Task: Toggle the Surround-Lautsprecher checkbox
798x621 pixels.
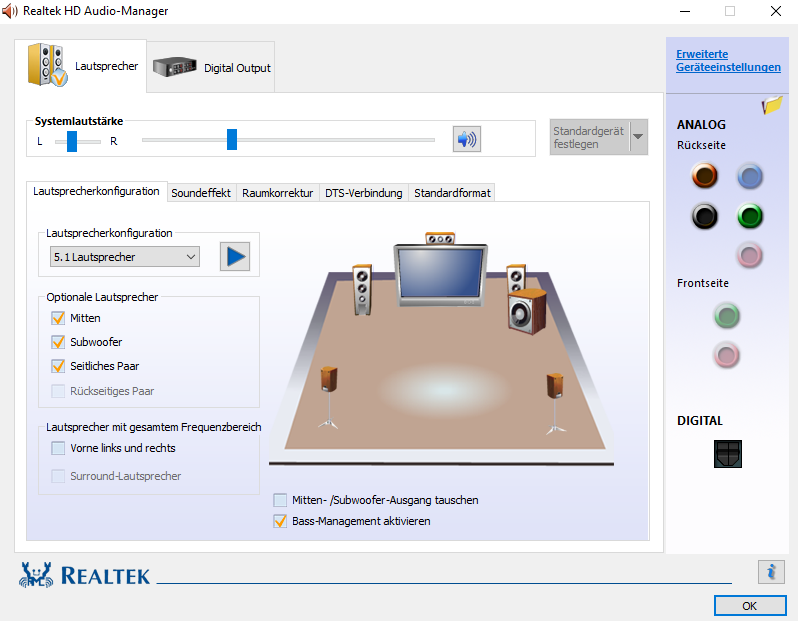Action: tap(58, 476)
